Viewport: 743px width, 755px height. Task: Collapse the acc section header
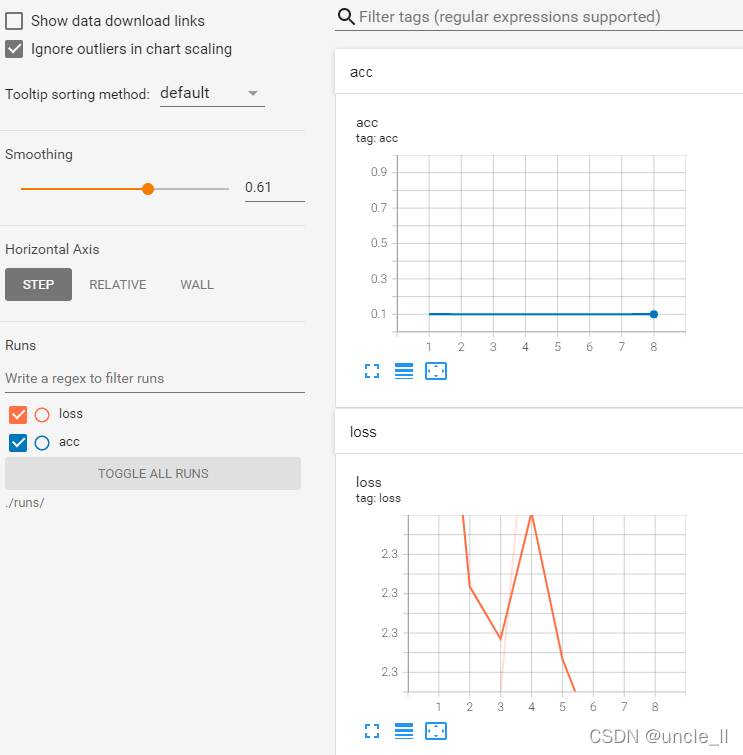tap(539, 72)
